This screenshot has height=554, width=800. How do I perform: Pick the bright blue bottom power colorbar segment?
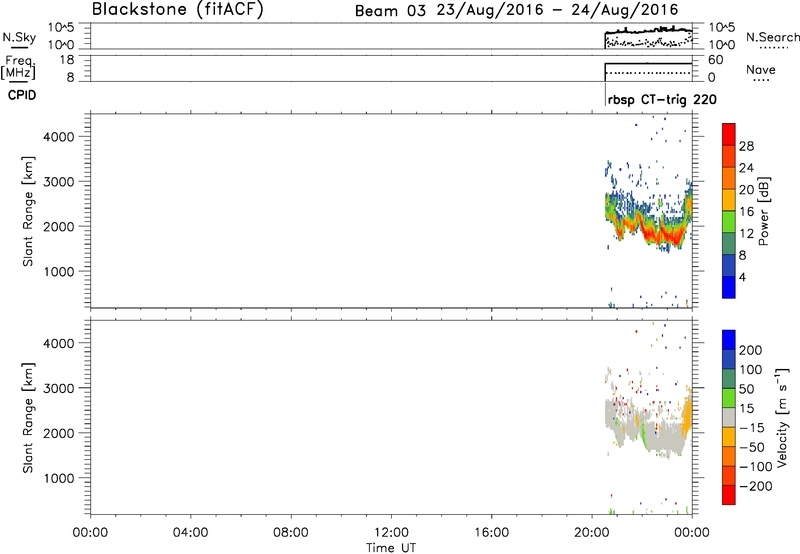729,287
